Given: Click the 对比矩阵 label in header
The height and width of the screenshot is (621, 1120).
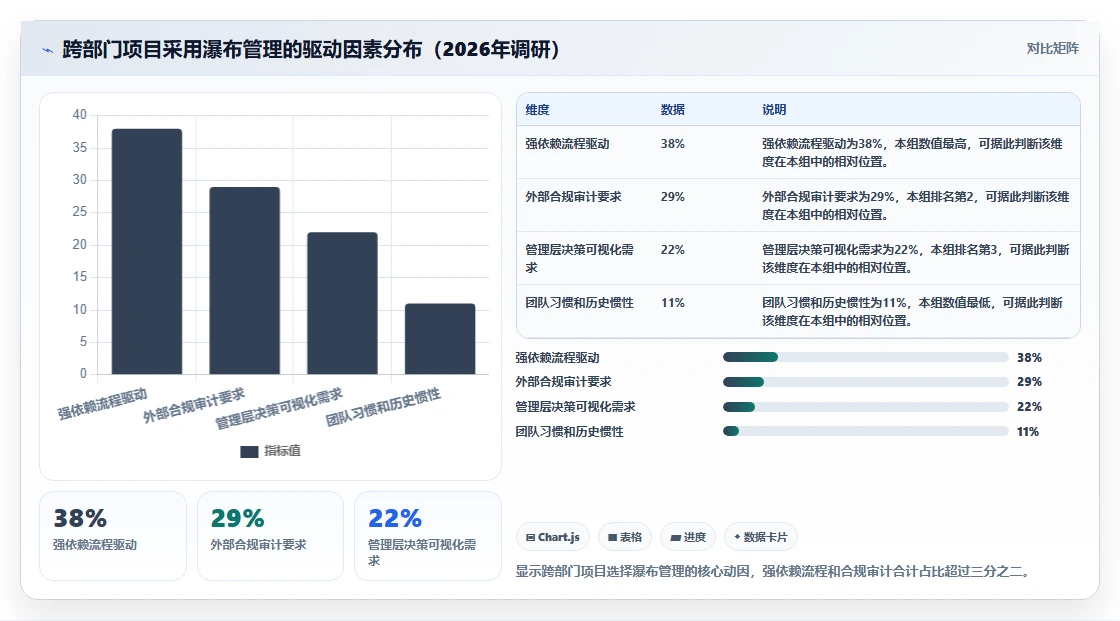Looking at the screenshot, I should (1052, 49).
